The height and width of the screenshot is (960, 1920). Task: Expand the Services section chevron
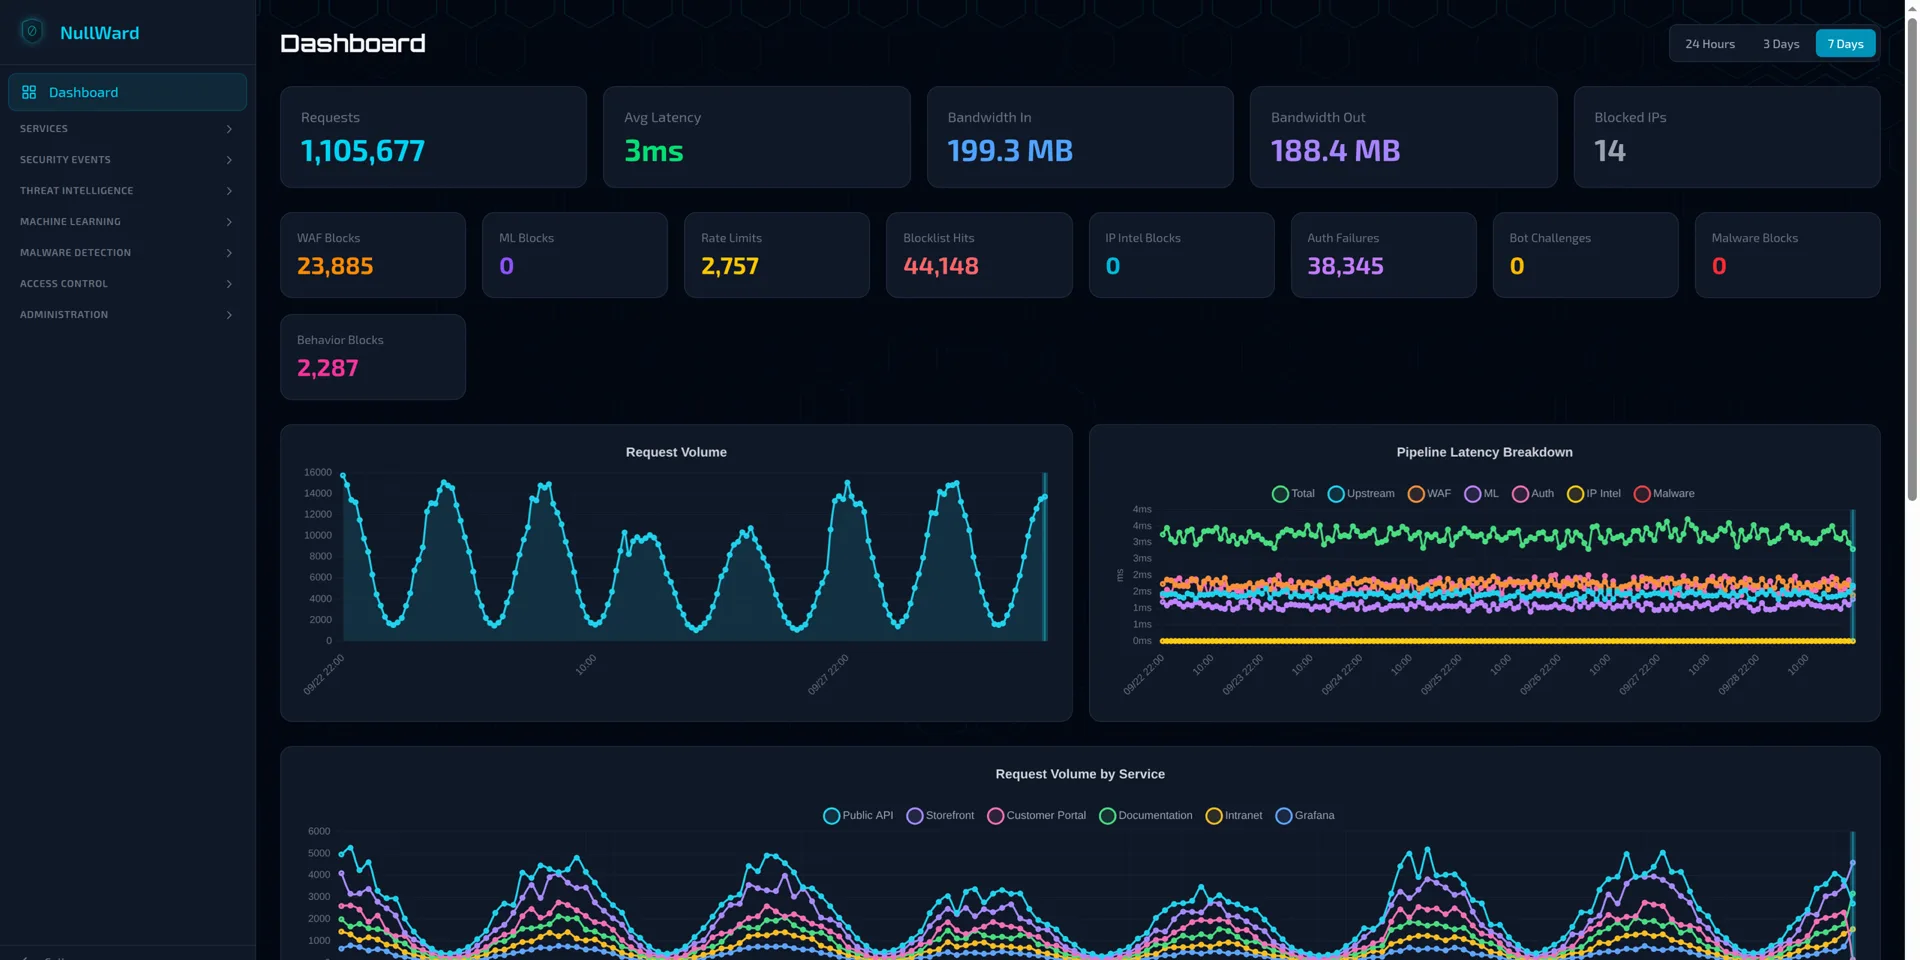[x=229, y=129]
